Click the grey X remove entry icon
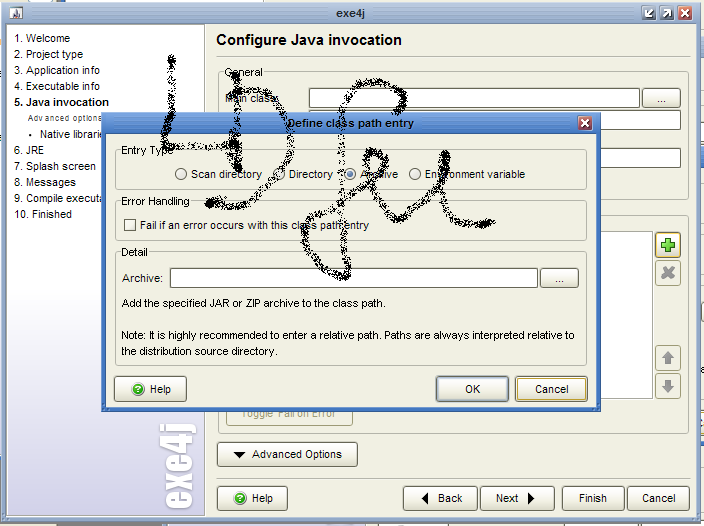704x526 pixels. click(668, 273)
